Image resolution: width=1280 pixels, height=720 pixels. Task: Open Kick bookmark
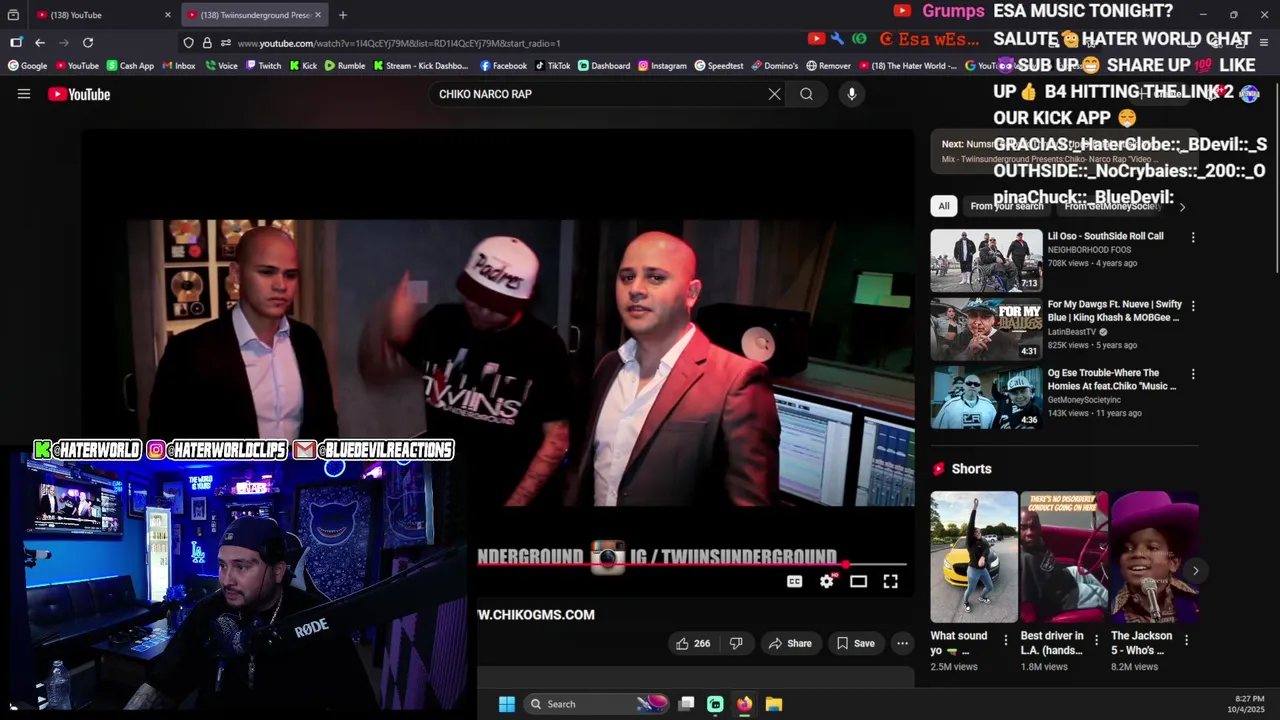(x=303, y=66)
